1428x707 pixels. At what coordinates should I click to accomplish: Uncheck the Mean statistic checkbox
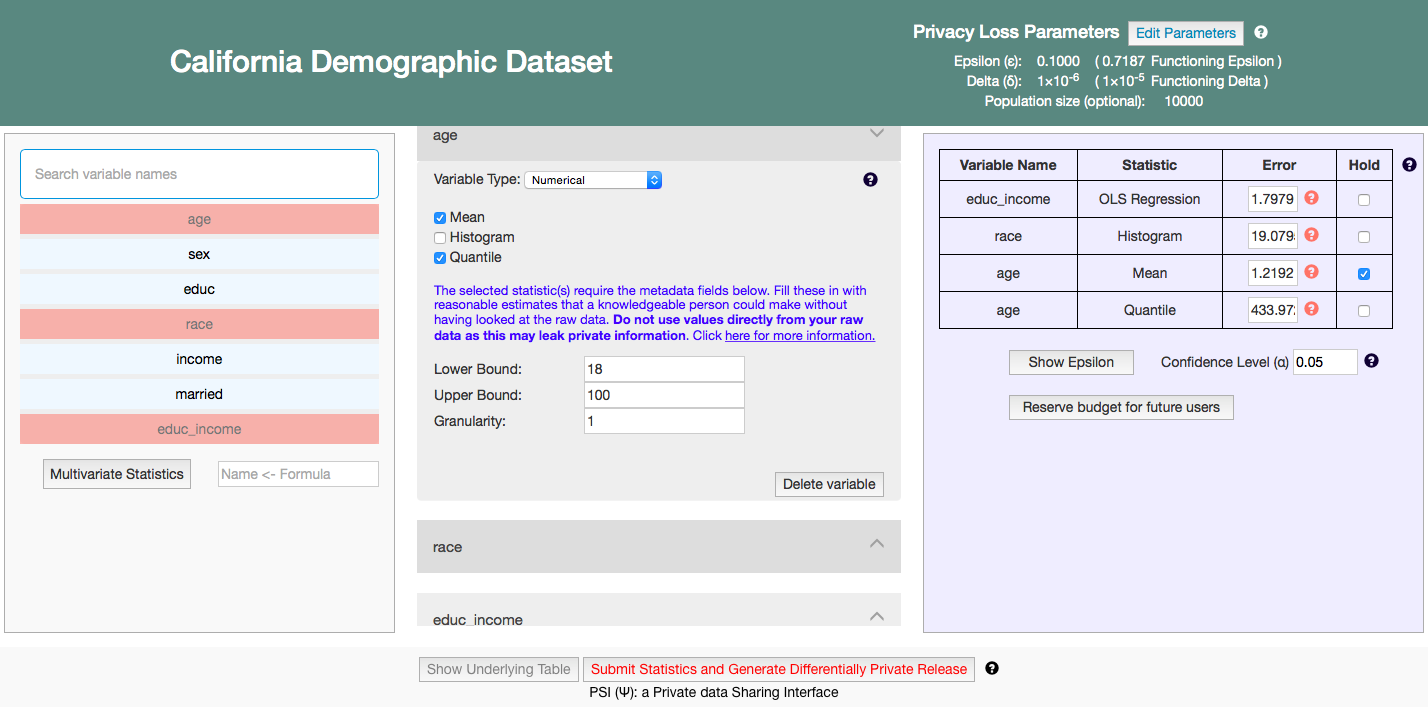[x=440, y=218]
